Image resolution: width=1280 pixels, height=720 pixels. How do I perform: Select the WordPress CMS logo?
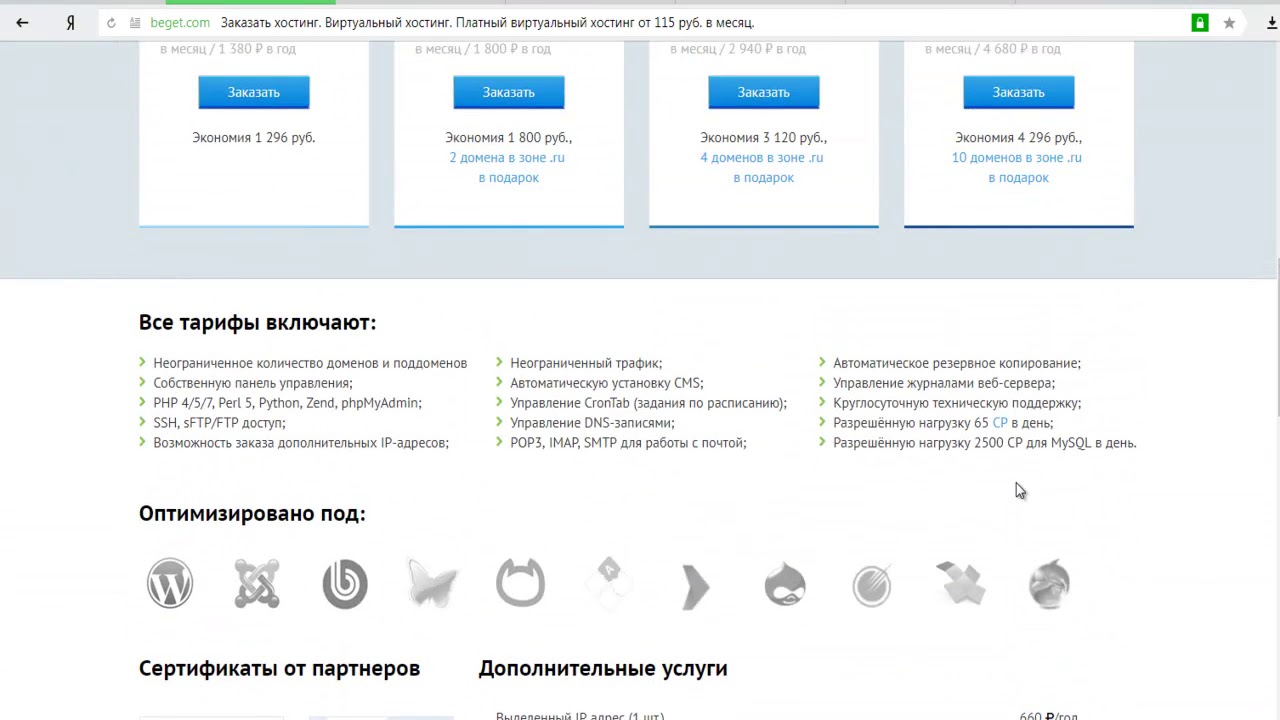tap(170, 583)
